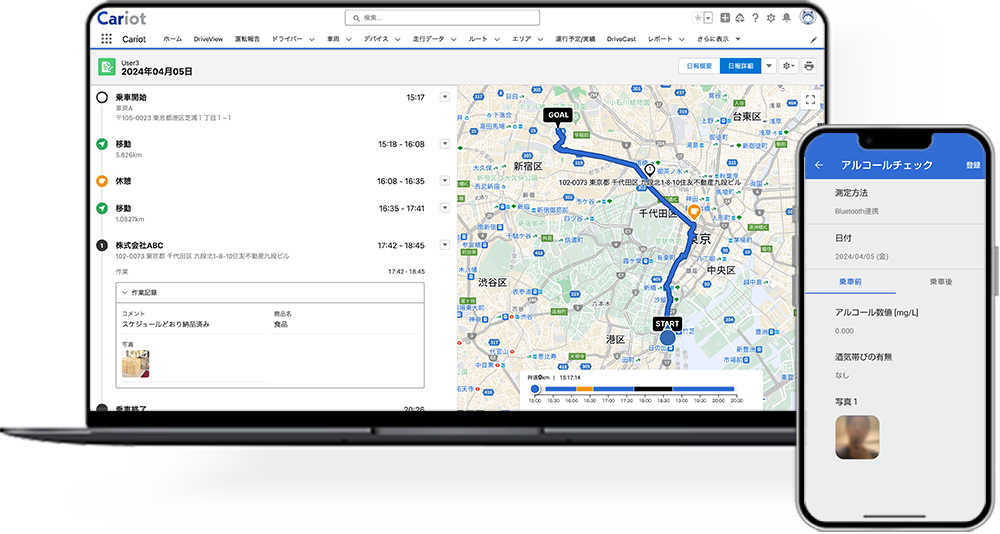Select the 乗車前 tab on phone
Image resolution: width=1000 pixels, height=534 pixels.
(x=850, y=281)
